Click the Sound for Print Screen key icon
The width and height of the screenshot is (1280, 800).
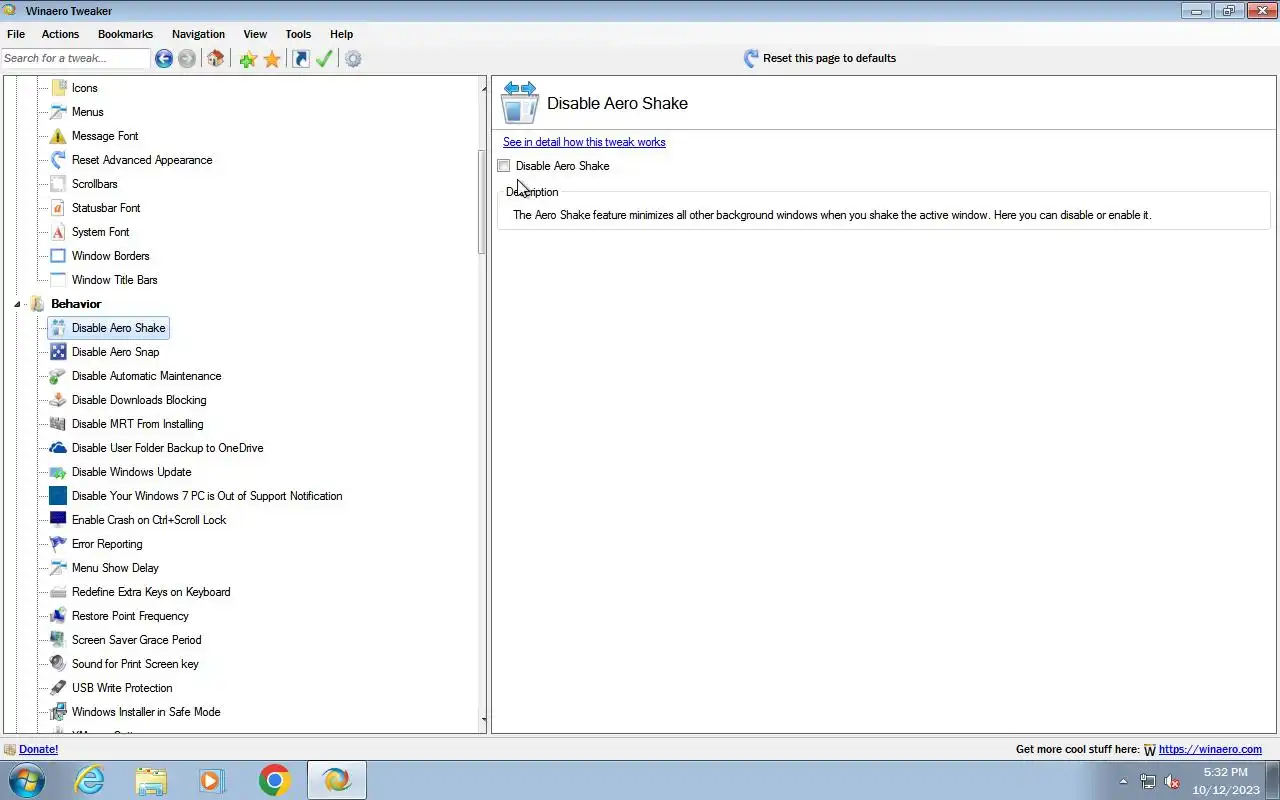[58, 664]
